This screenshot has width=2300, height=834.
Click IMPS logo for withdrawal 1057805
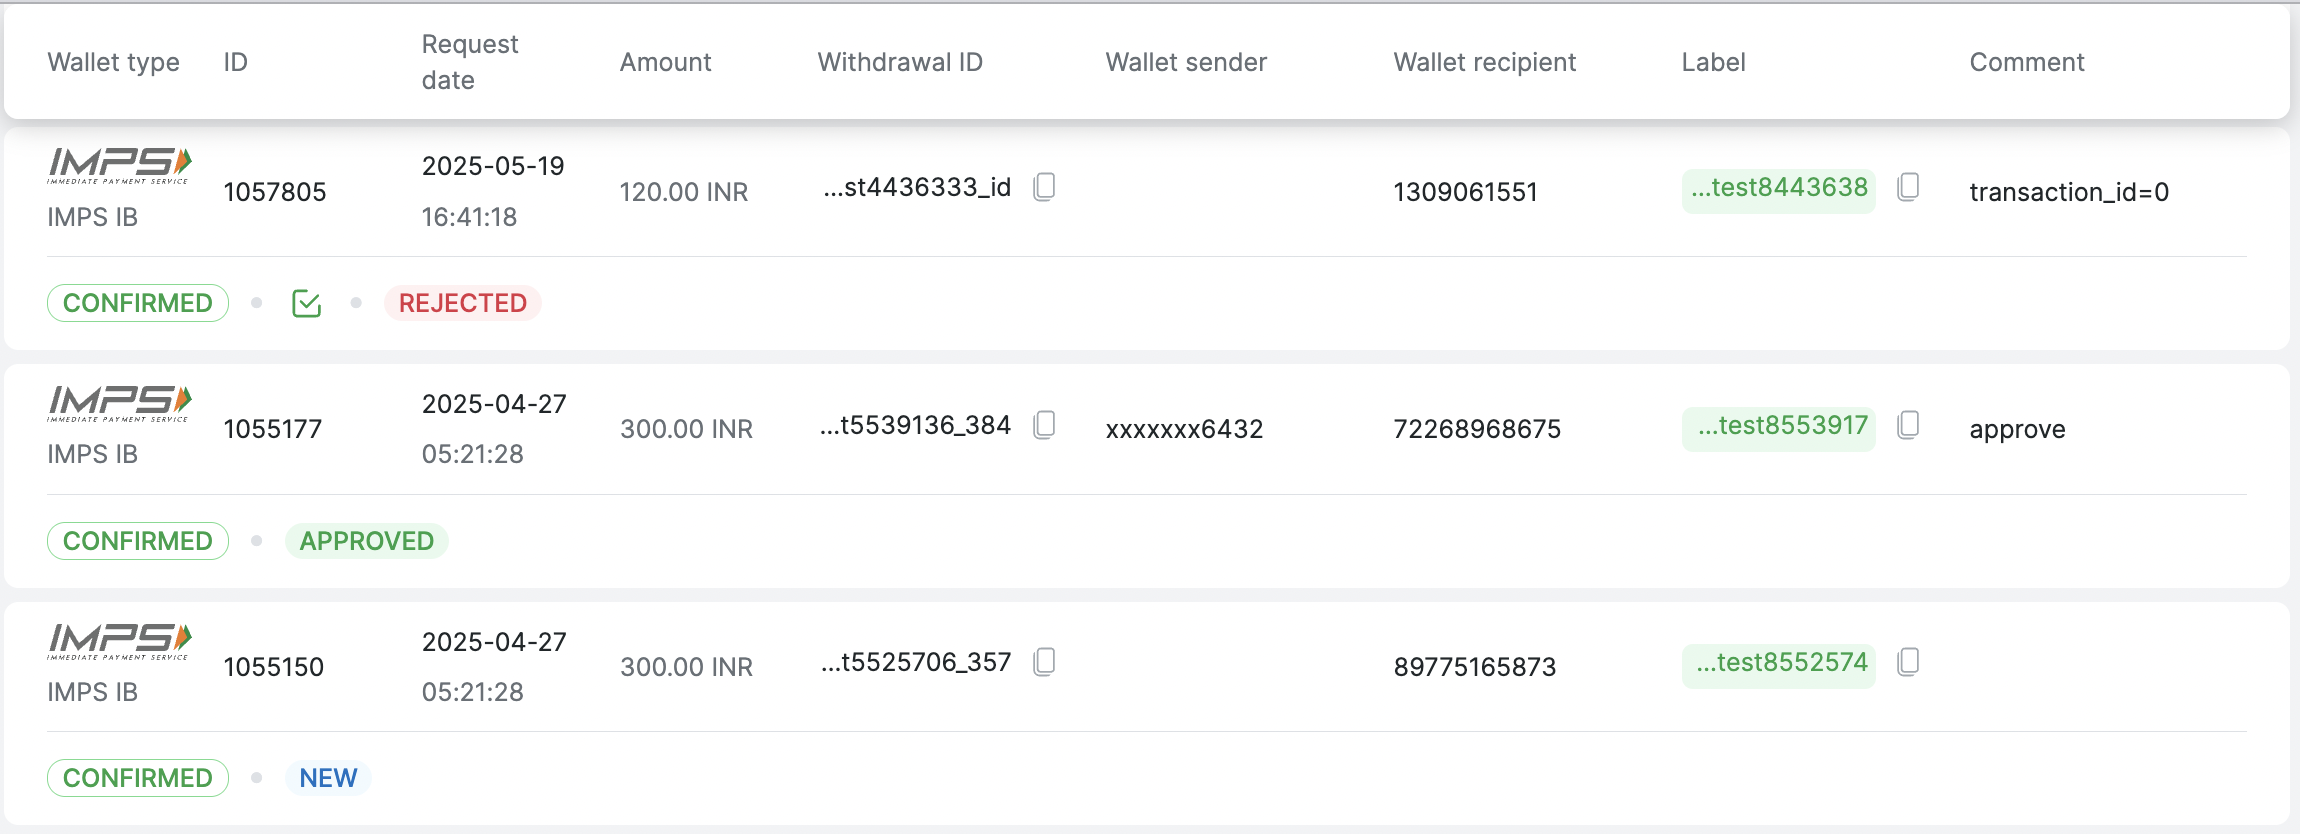(119, 165)
